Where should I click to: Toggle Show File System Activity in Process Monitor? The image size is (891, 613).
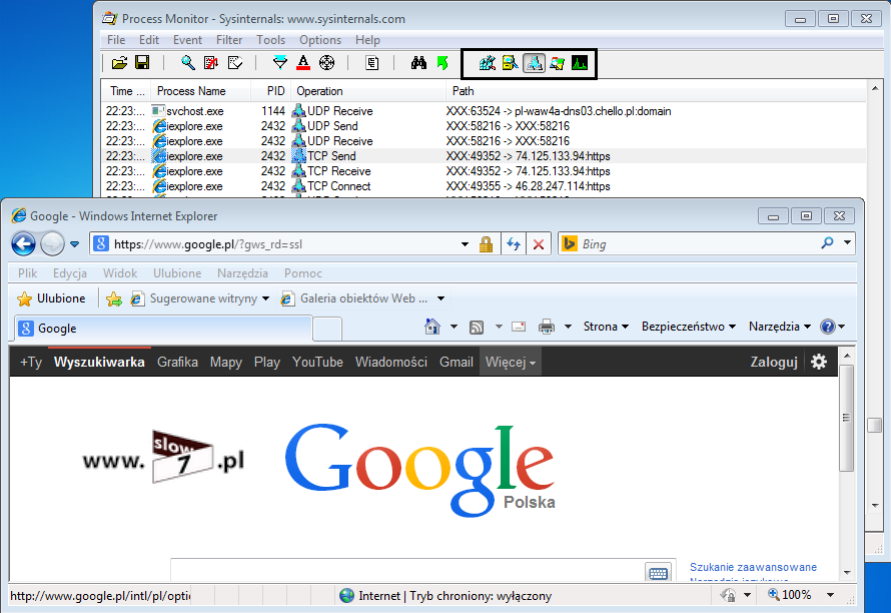click(510, 63)
